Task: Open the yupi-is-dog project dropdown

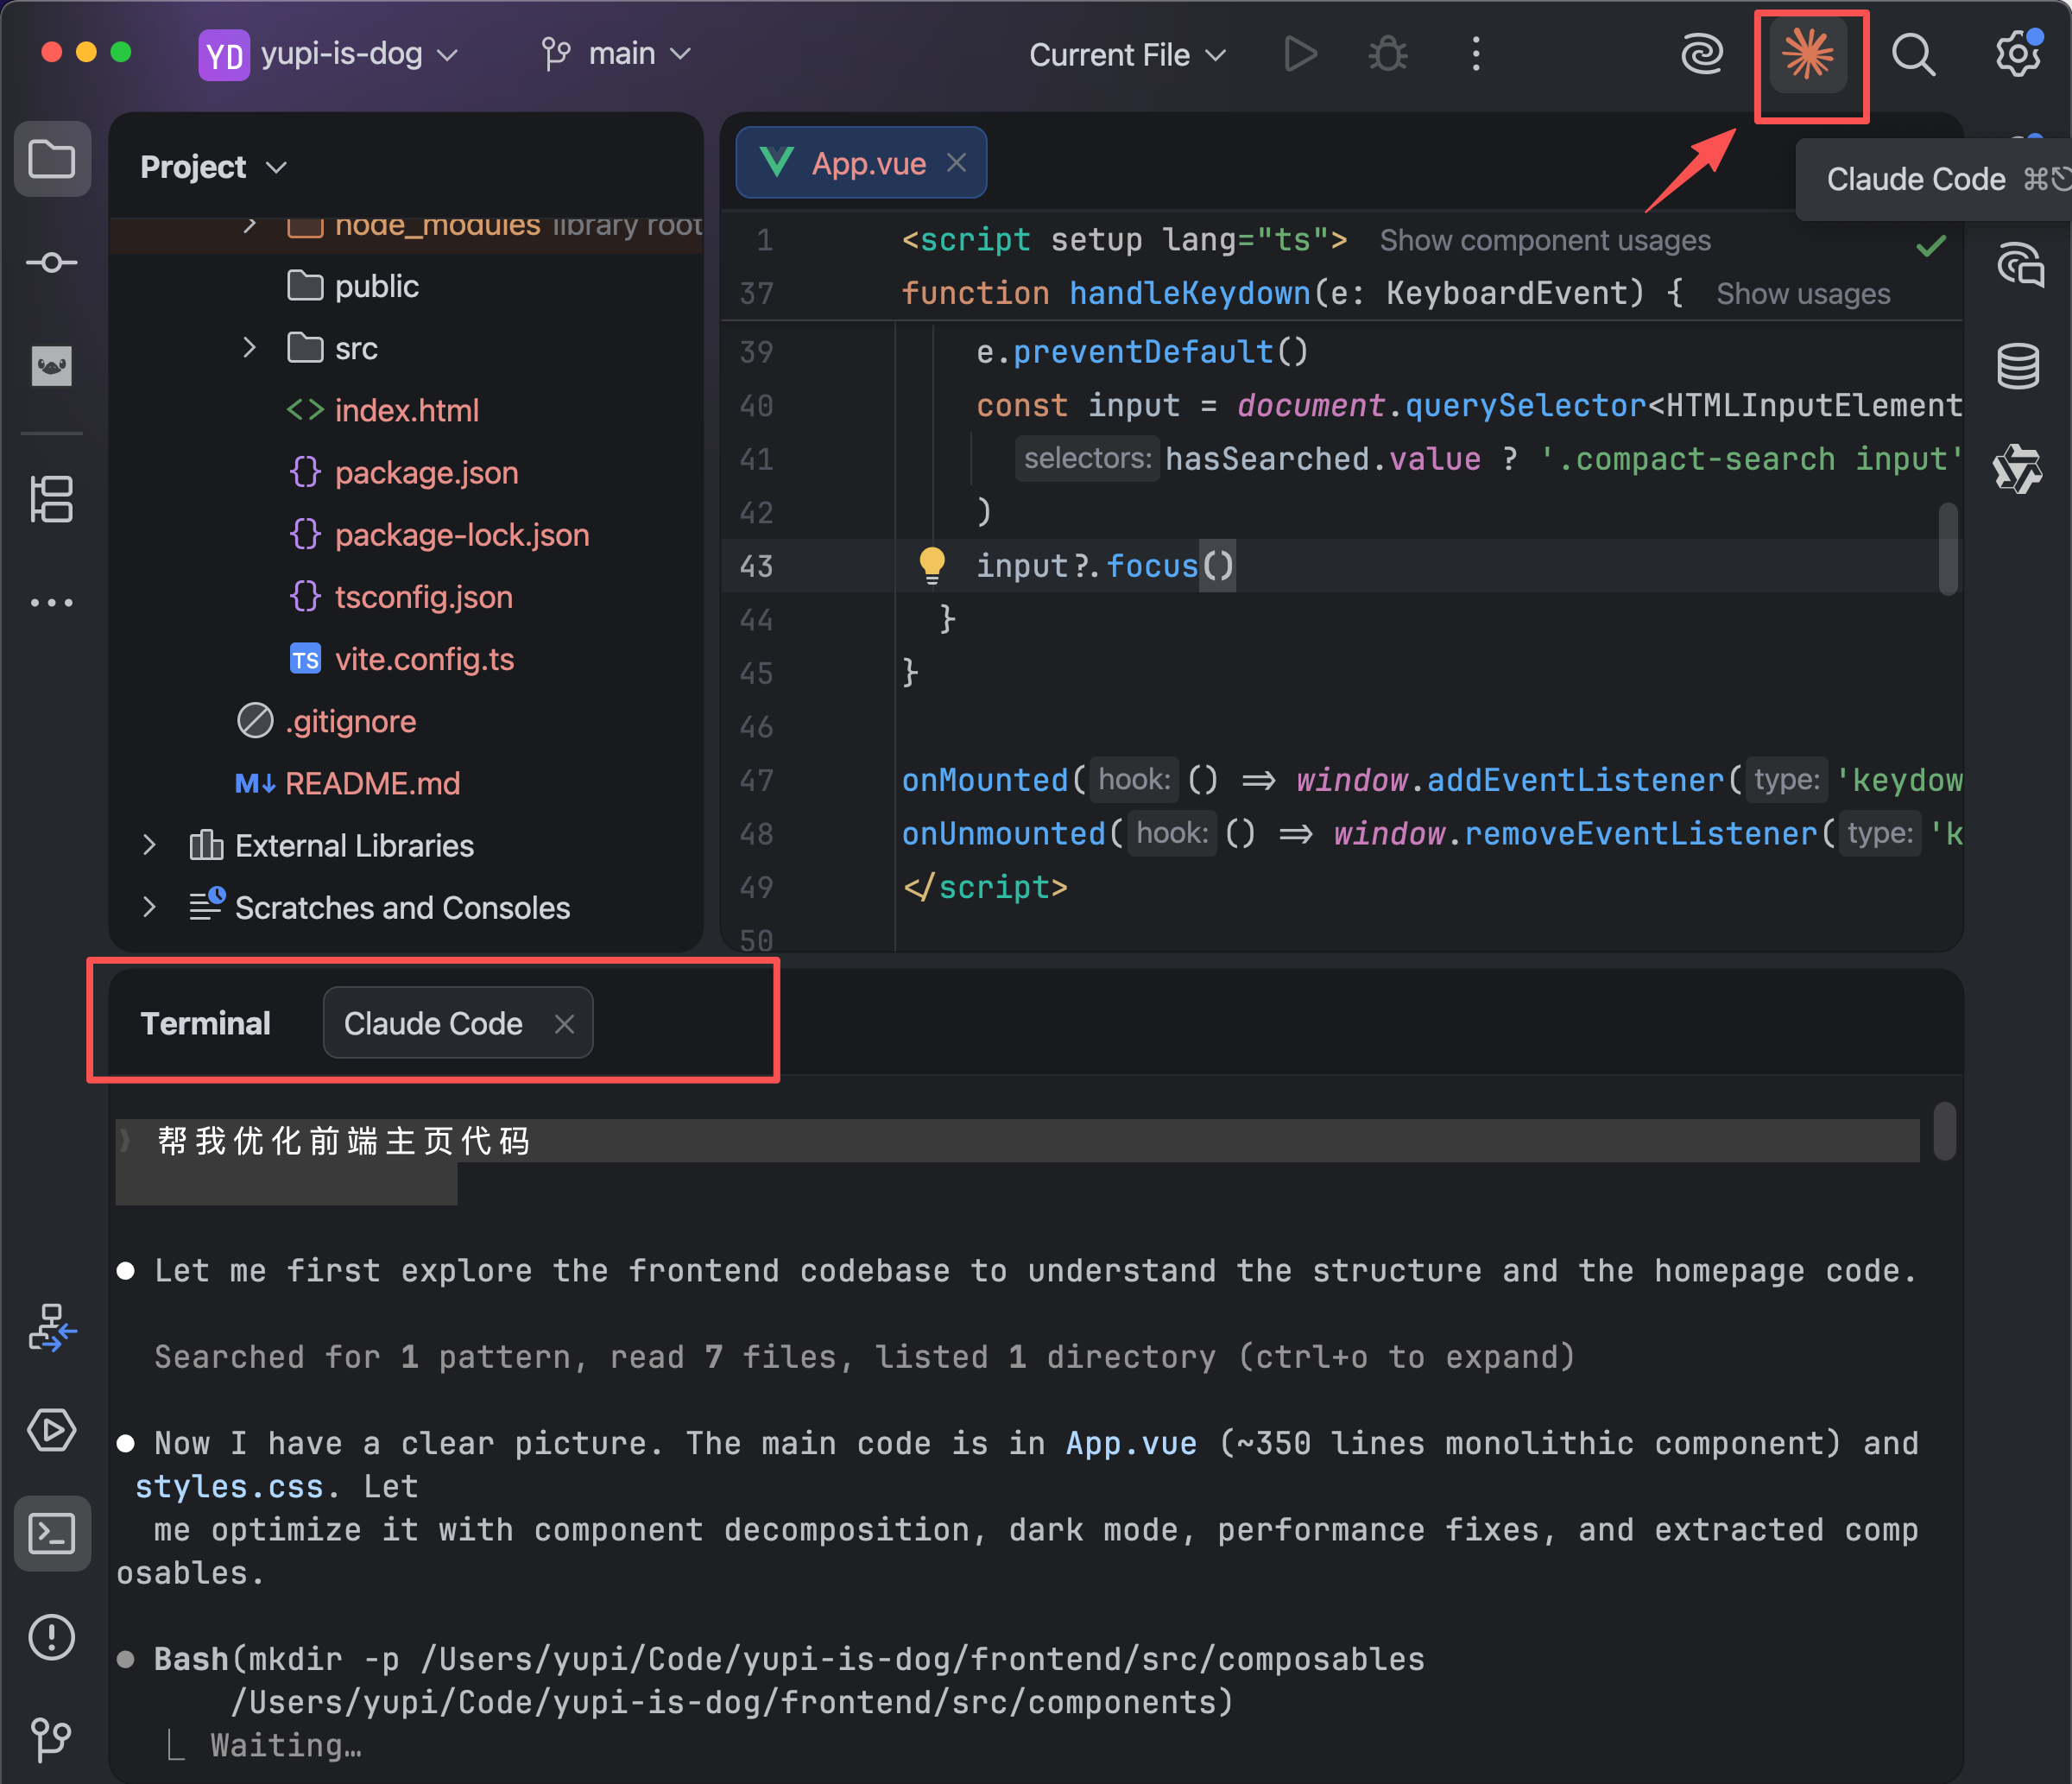Action: coord(329,54)
